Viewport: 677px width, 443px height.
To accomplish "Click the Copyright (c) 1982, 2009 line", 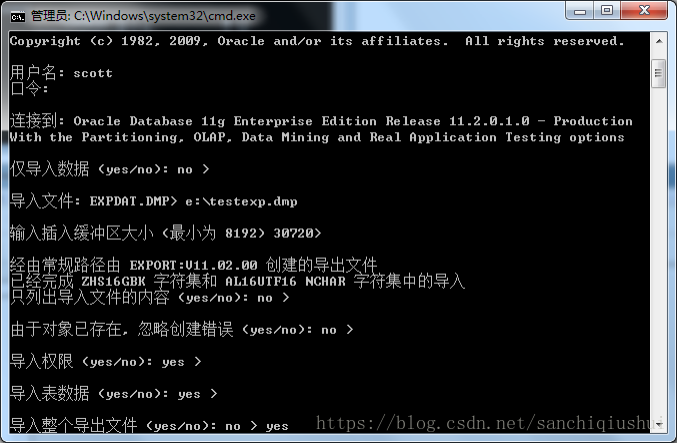I will pyautogui.click(x=317, y=41).
